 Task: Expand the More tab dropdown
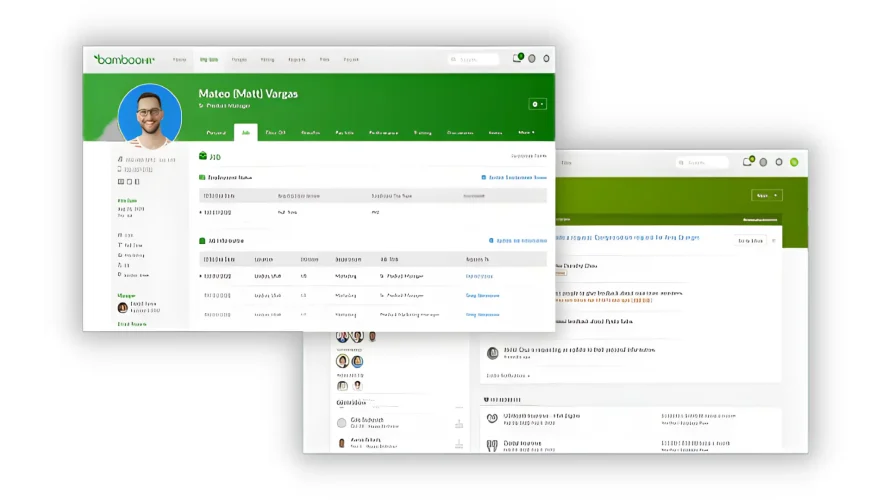[526, 133]
